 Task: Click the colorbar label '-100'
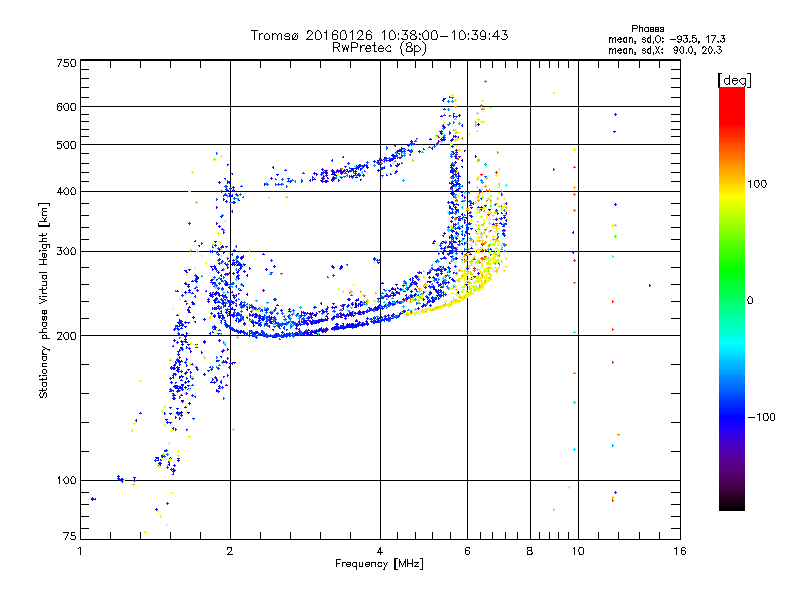tap(761, 417)
